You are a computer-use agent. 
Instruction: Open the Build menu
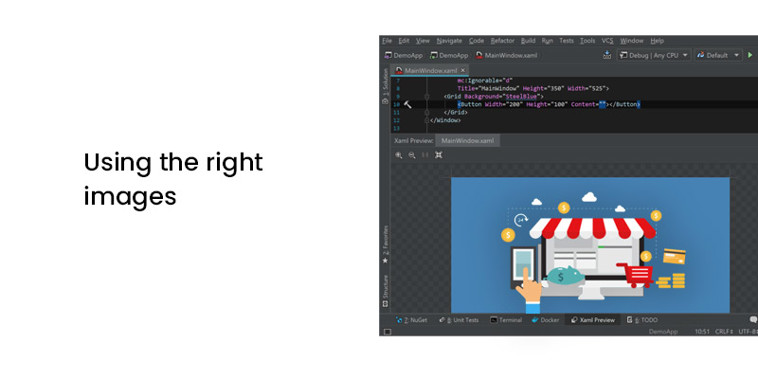[528, 41]
